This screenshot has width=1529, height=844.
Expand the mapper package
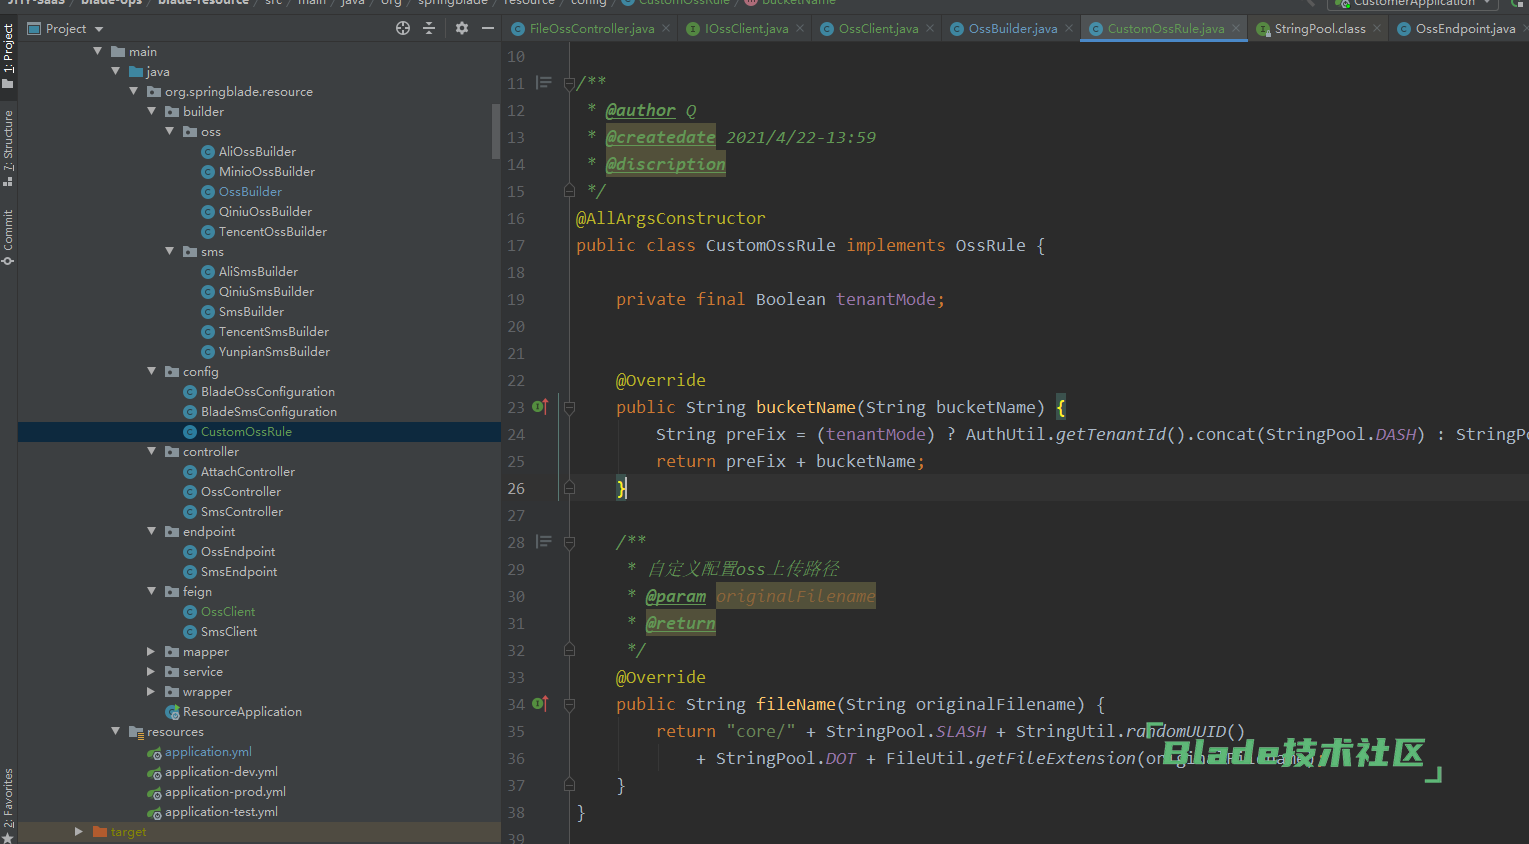tap(152, 651)
